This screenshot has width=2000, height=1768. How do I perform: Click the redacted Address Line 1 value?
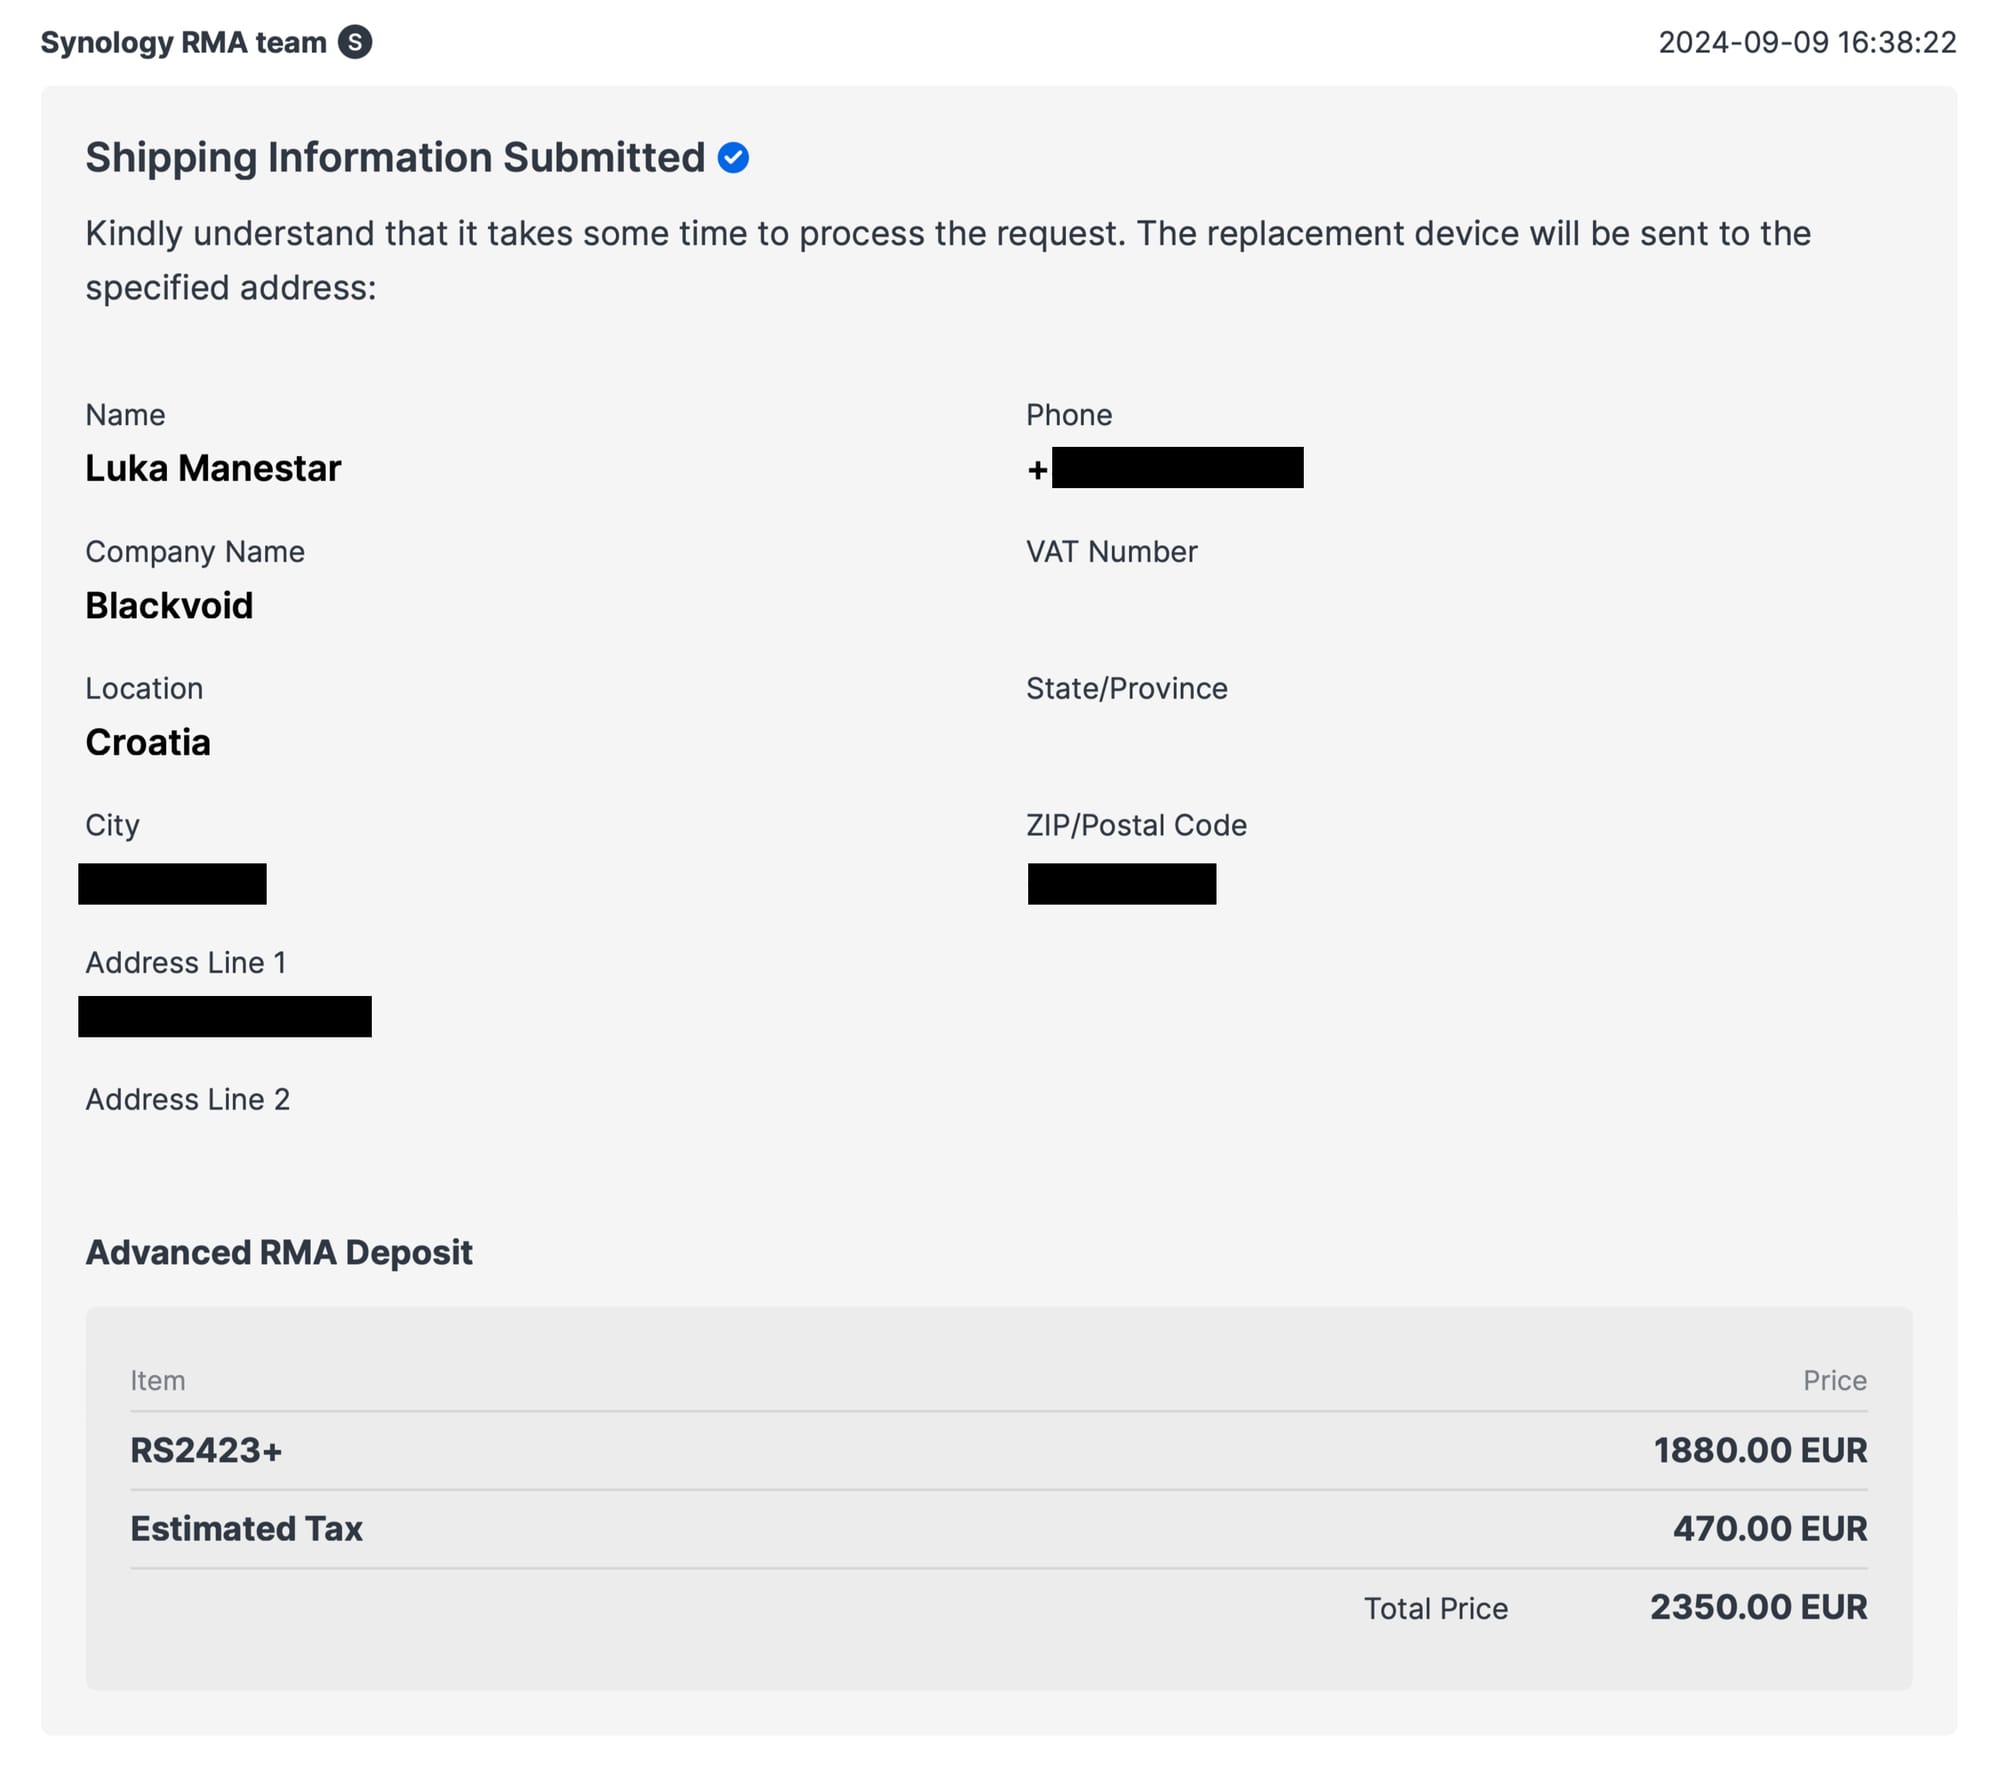point(225,1016)
